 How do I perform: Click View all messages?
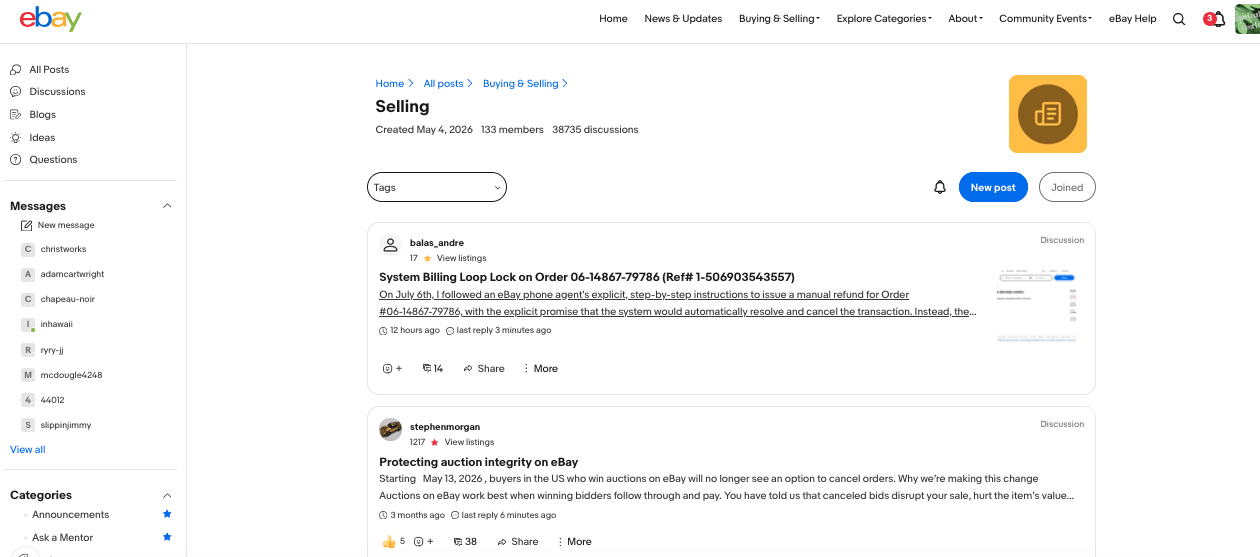pos(28,450)
